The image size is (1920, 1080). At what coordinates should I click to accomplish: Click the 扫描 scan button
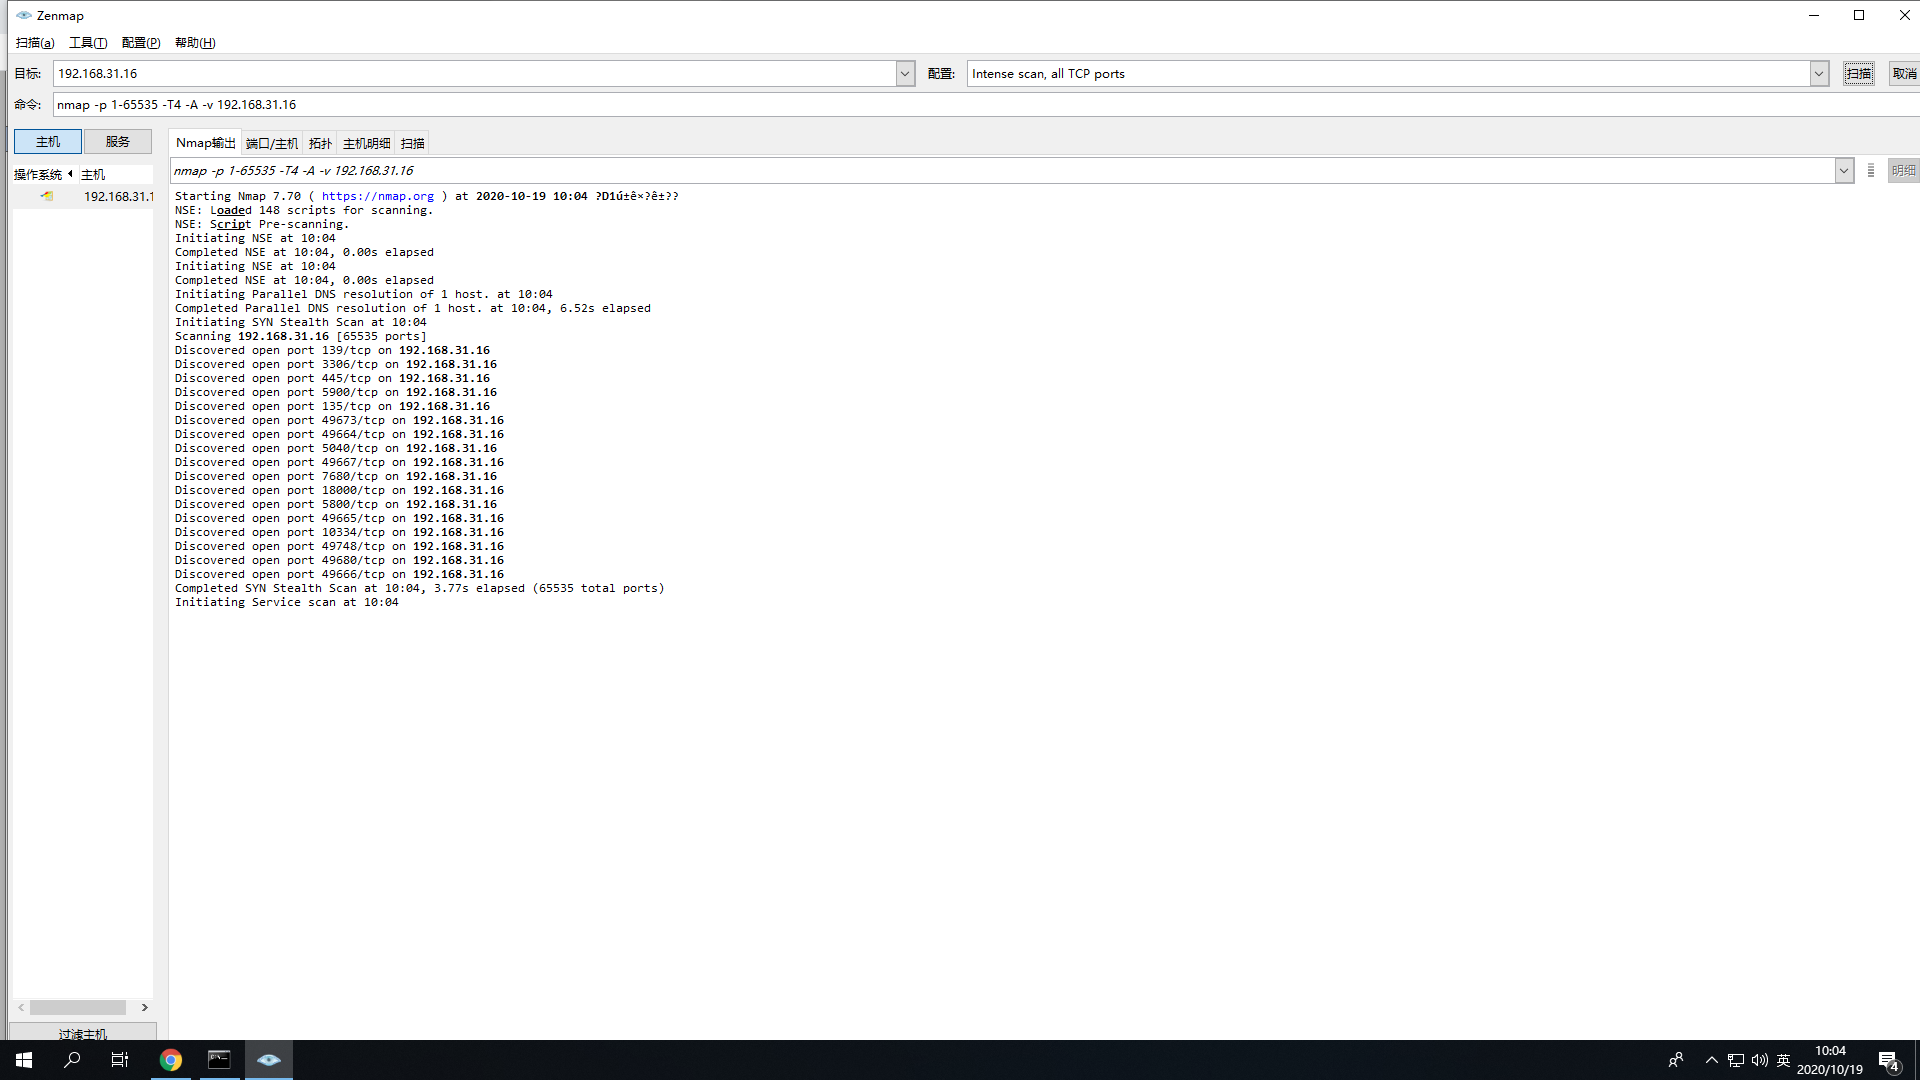(x=1858, y=74)
